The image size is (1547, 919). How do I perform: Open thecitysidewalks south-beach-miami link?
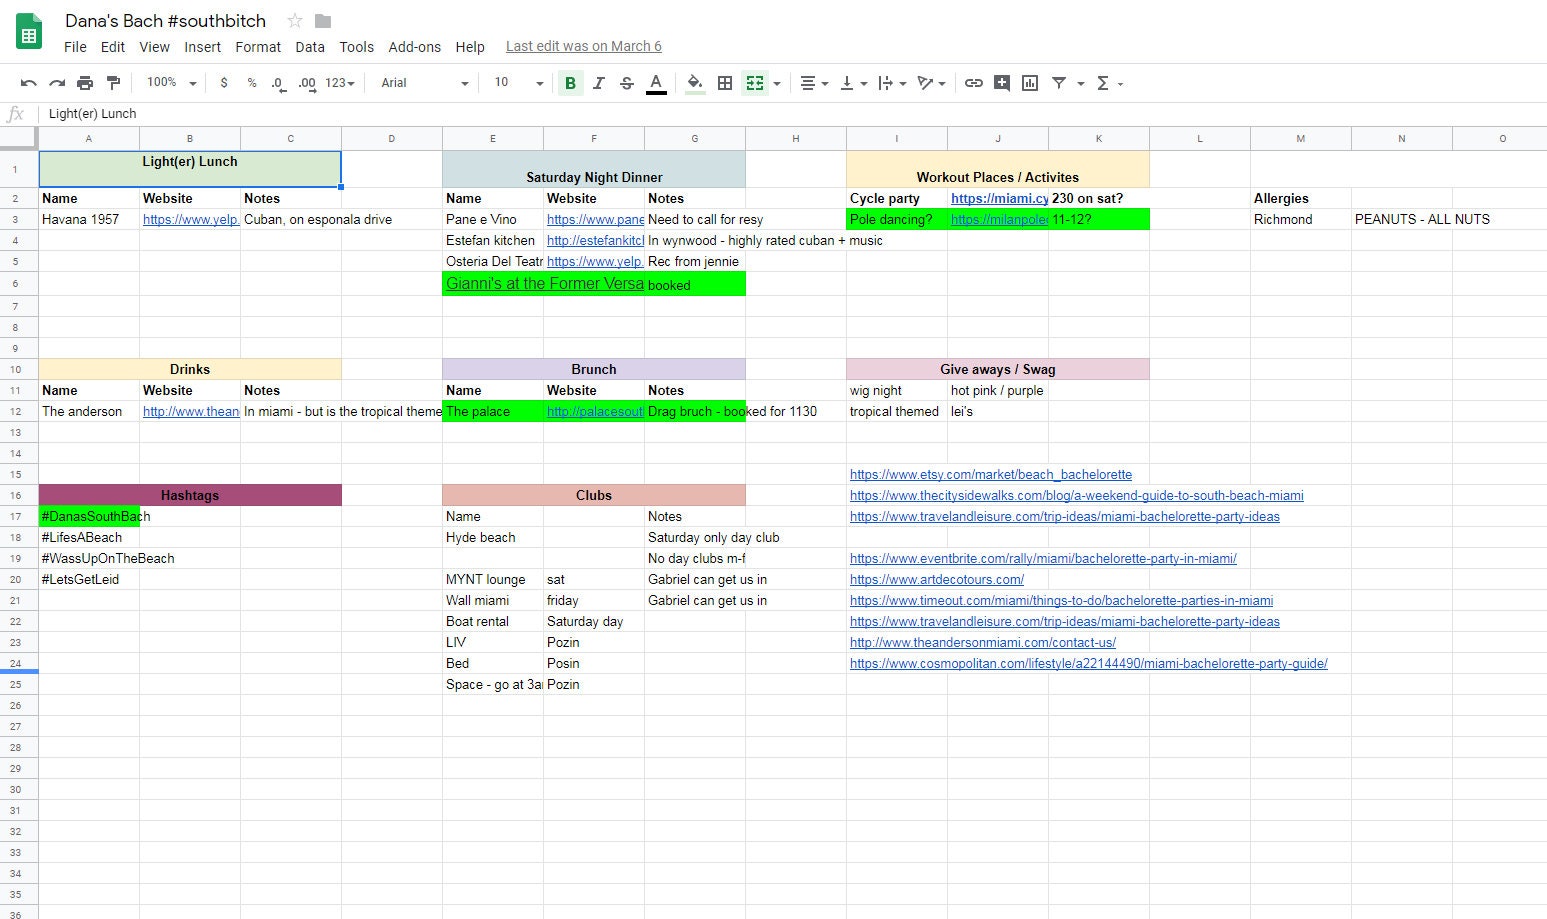[x=1077, y=496]
